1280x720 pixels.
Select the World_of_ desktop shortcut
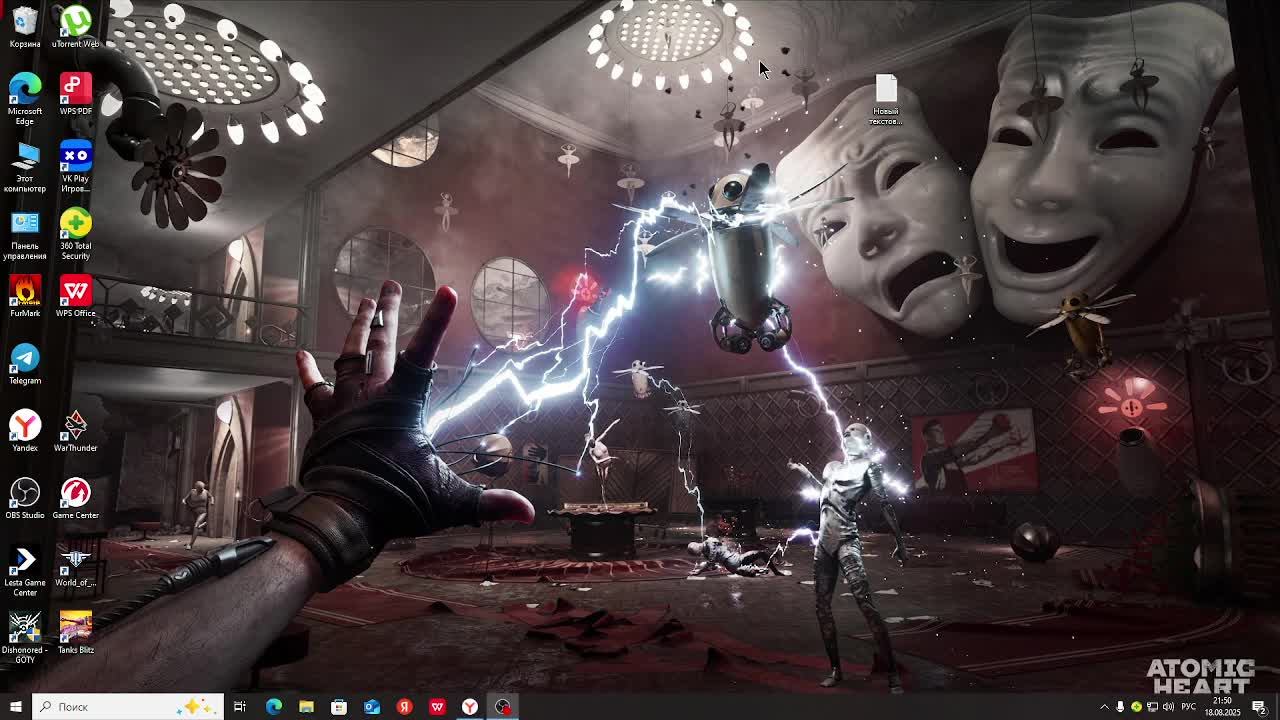[75, 566]
